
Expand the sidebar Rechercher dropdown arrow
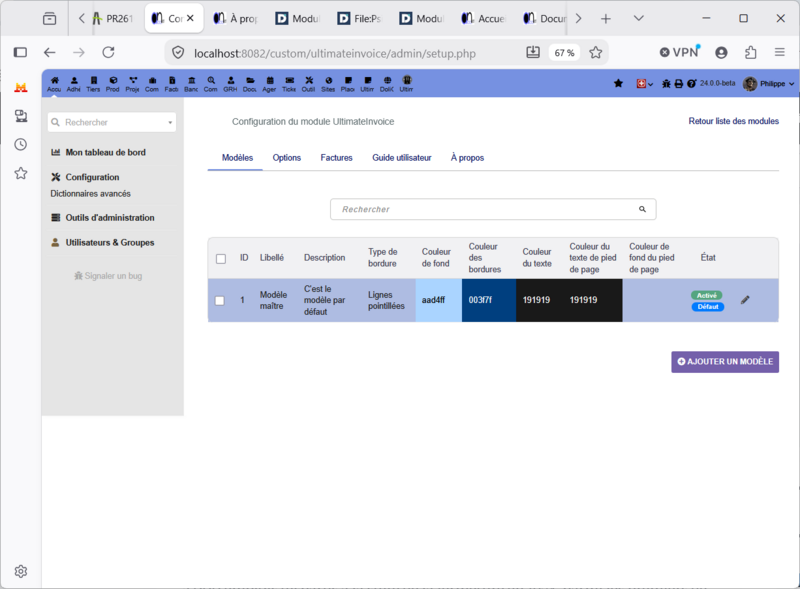pyautogui.click(x=170, y=122)
